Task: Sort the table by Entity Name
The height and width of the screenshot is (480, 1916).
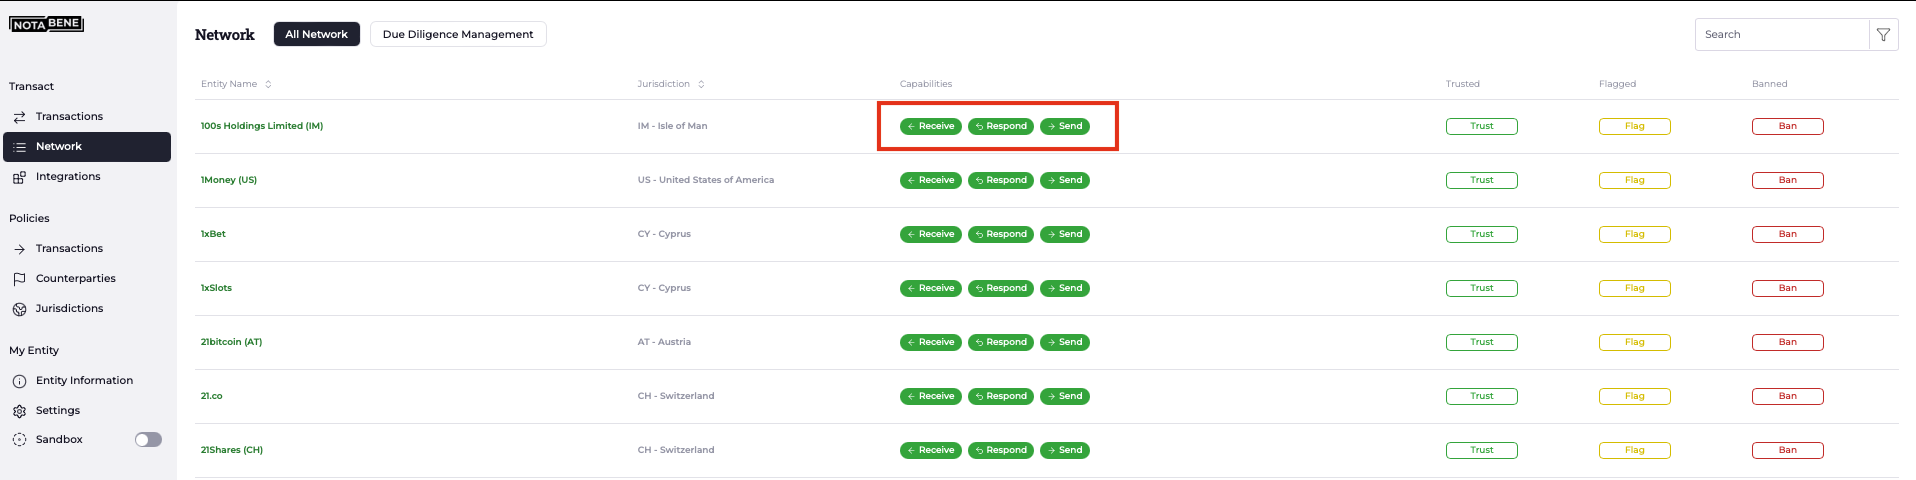Action: [x=236, y=84]
